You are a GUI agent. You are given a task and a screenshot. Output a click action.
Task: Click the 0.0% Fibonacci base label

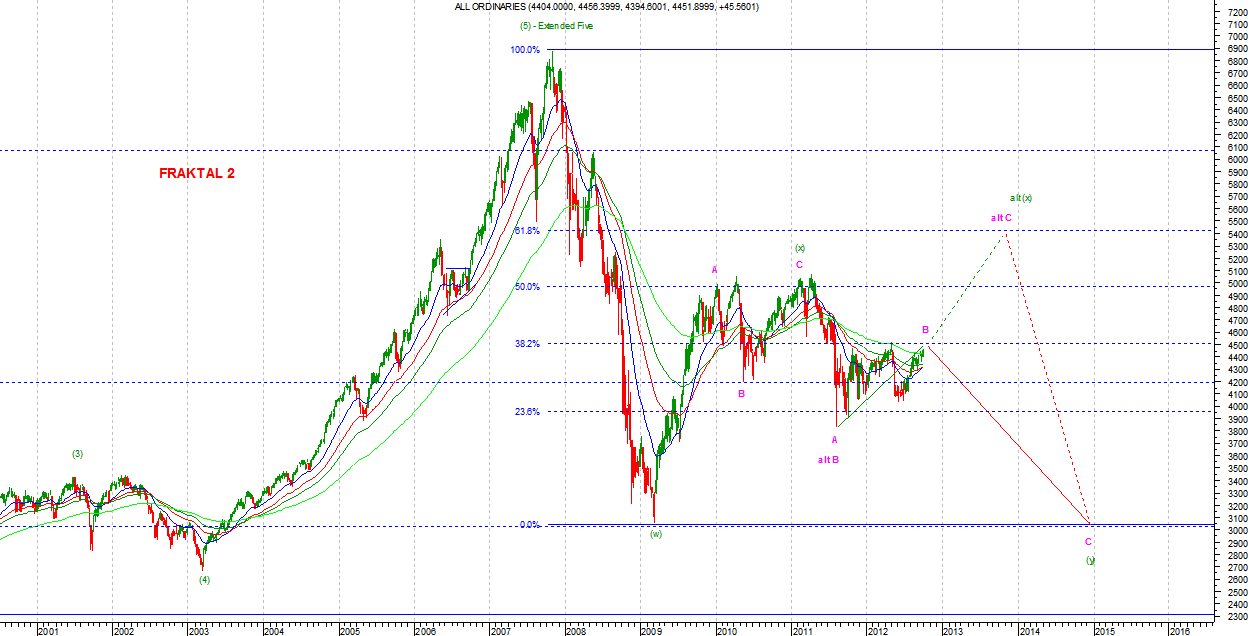point(529,524)
